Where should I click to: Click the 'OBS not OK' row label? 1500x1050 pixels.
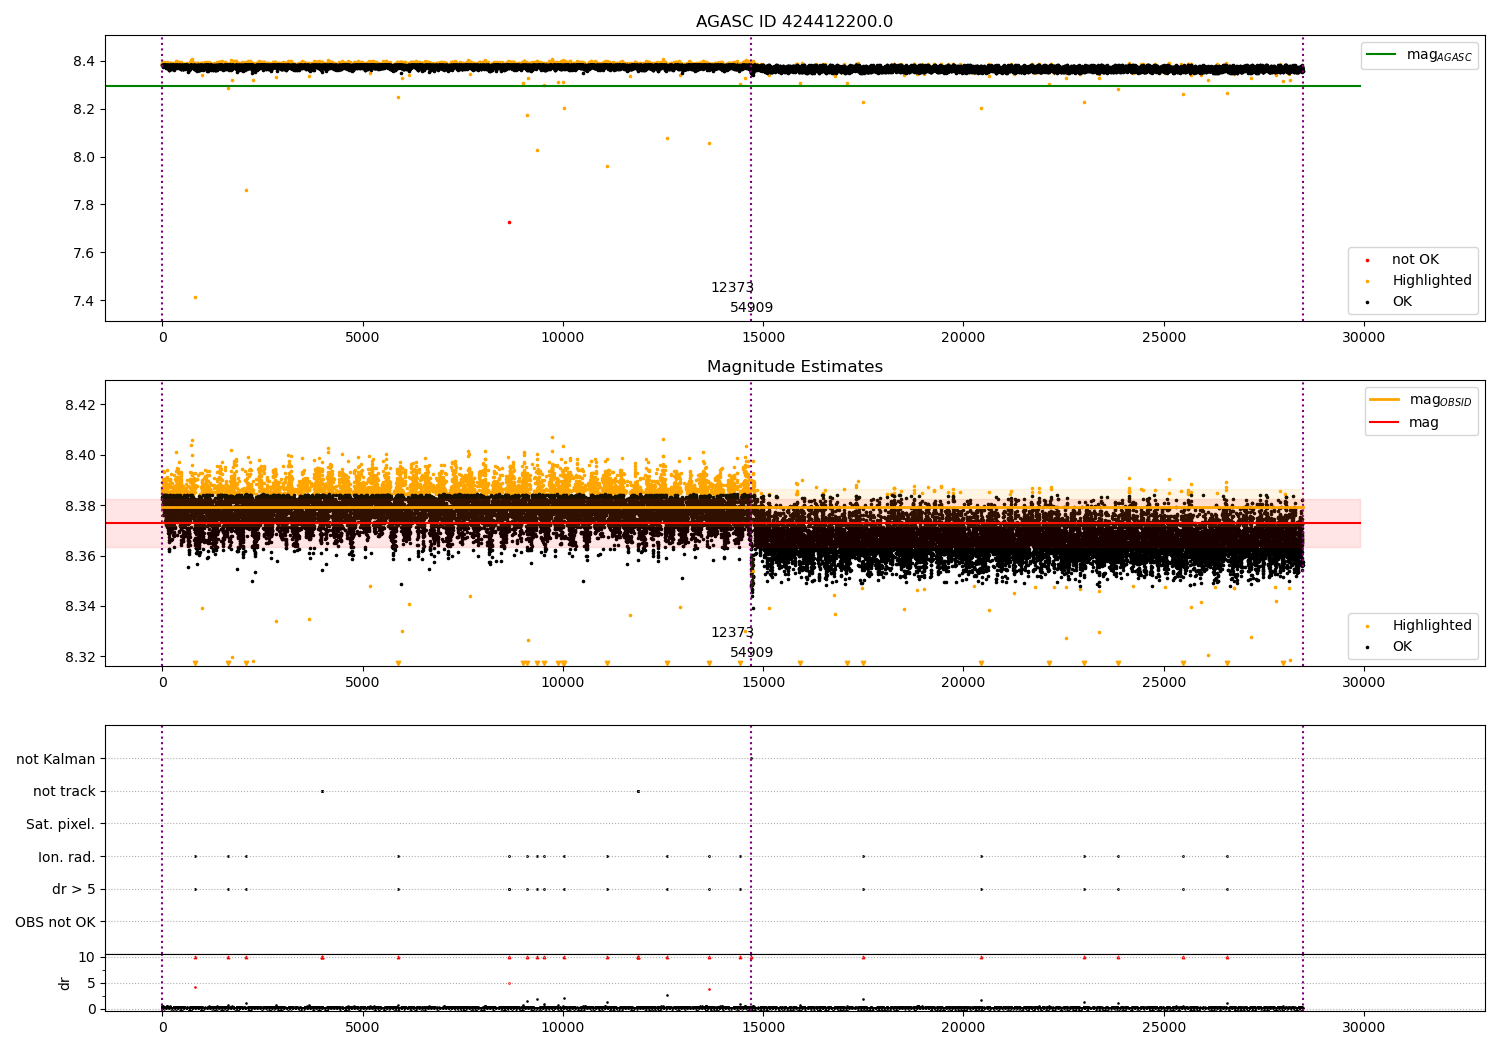(56, 922)
